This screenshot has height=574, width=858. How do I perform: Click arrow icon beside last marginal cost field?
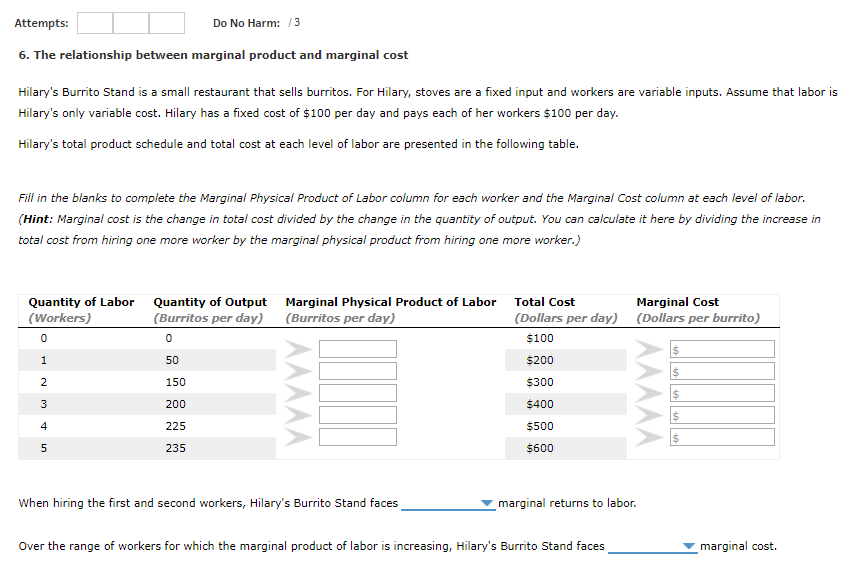tap(648, 437)
